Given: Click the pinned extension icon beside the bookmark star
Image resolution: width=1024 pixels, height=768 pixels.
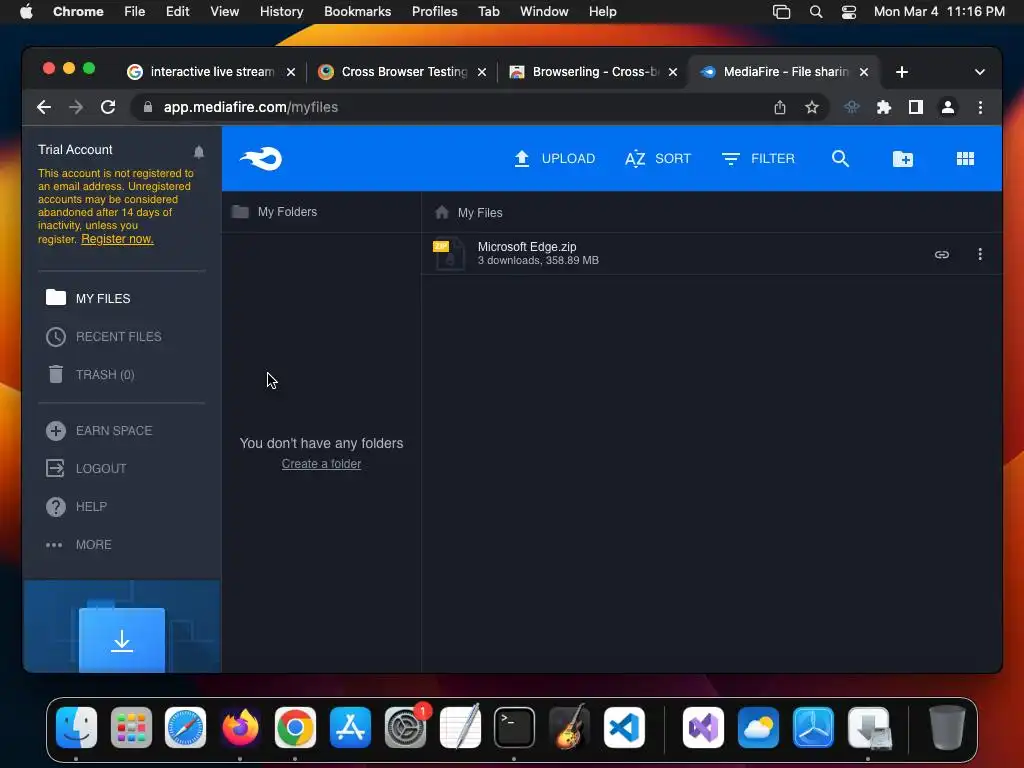Looking at the screenshot, I should pyautogui.click(x=852, y=107).
